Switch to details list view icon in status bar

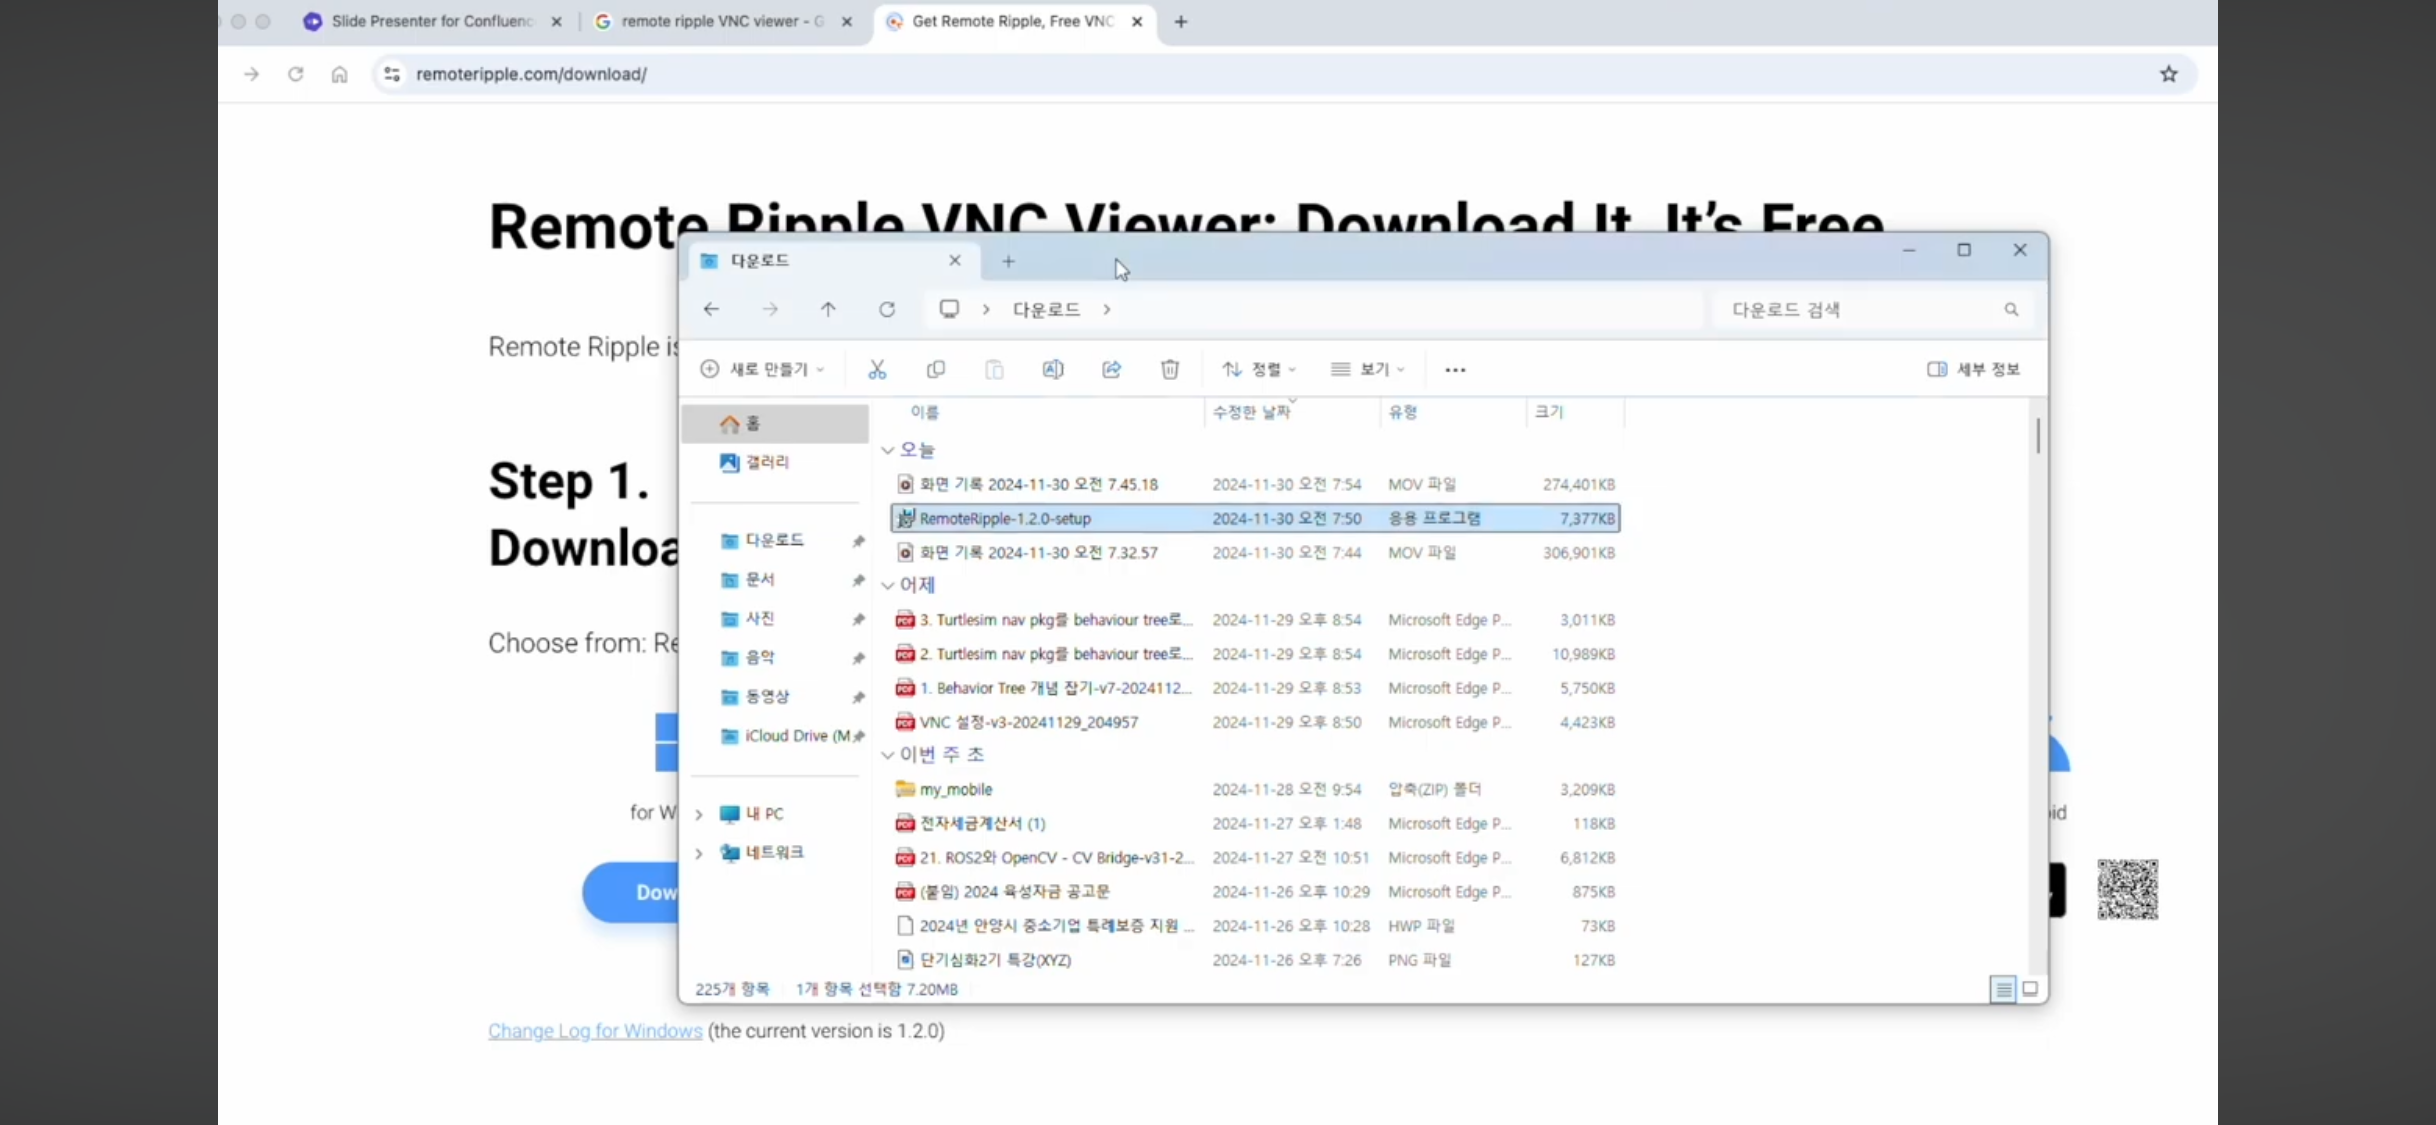[x=2003, y=990]
